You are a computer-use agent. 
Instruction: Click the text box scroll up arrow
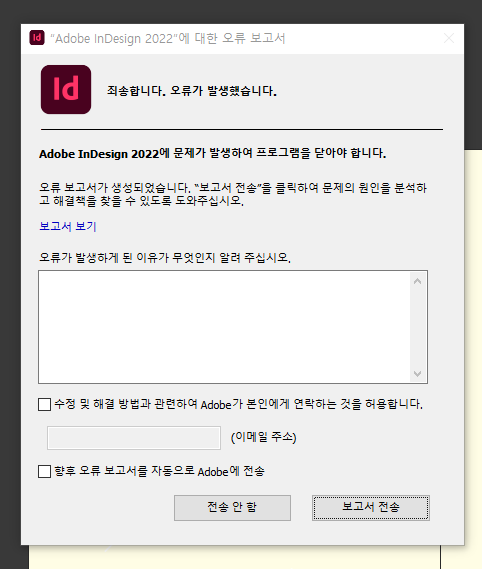417,281
